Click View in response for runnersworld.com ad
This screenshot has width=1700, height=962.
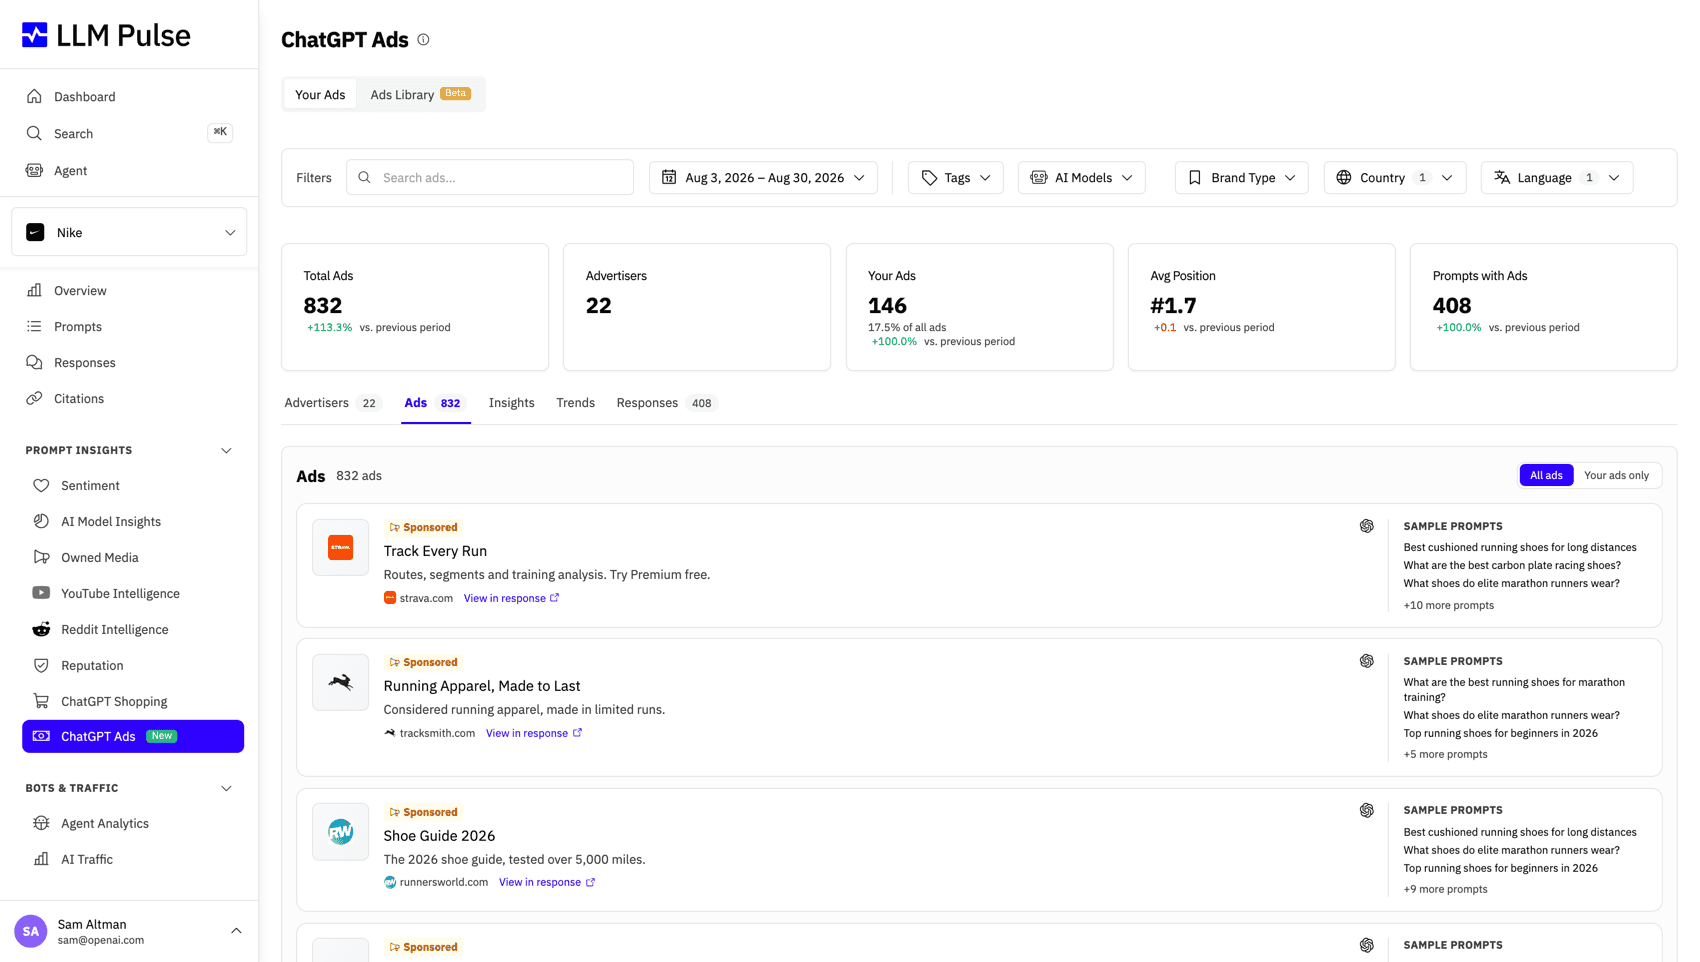tap(547, 882)
